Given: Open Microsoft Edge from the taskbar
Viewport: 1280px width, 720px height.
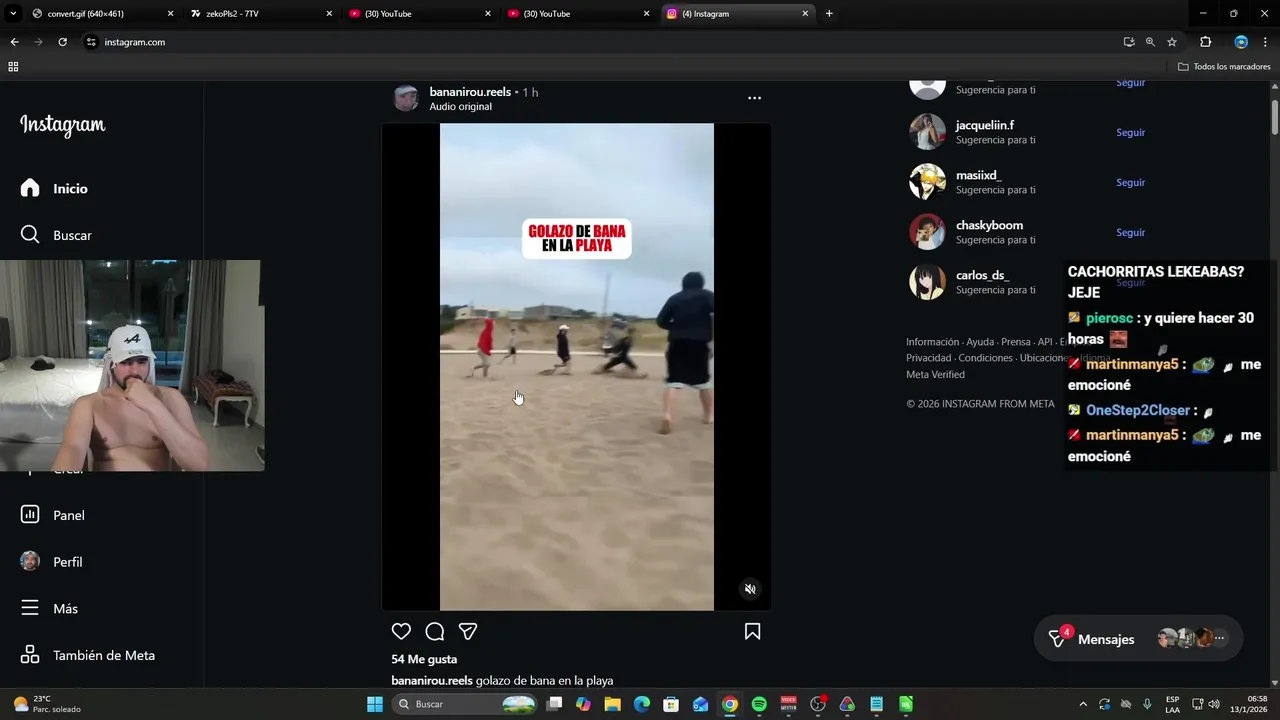Looking at the screenshot, I should pyautogui.click(x=642, y=704).
